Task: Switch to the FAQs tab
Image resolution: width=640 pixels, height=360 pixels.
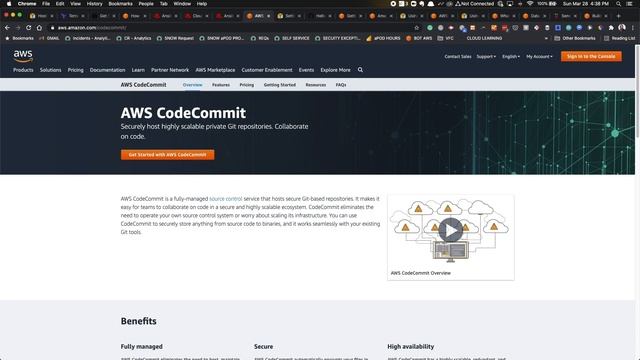Action: pyautogui.click(x=341, y=85)
